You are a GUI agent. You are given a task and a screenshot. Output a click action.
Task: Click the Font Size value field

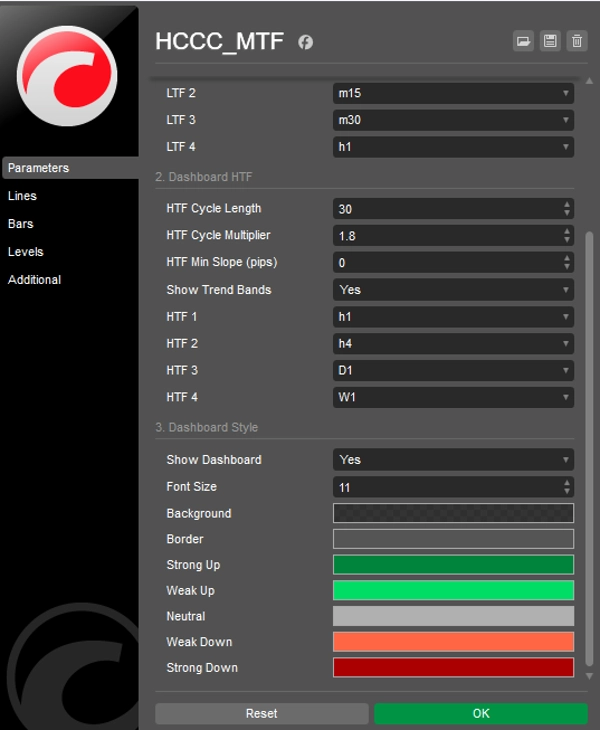tap(445, 487)
